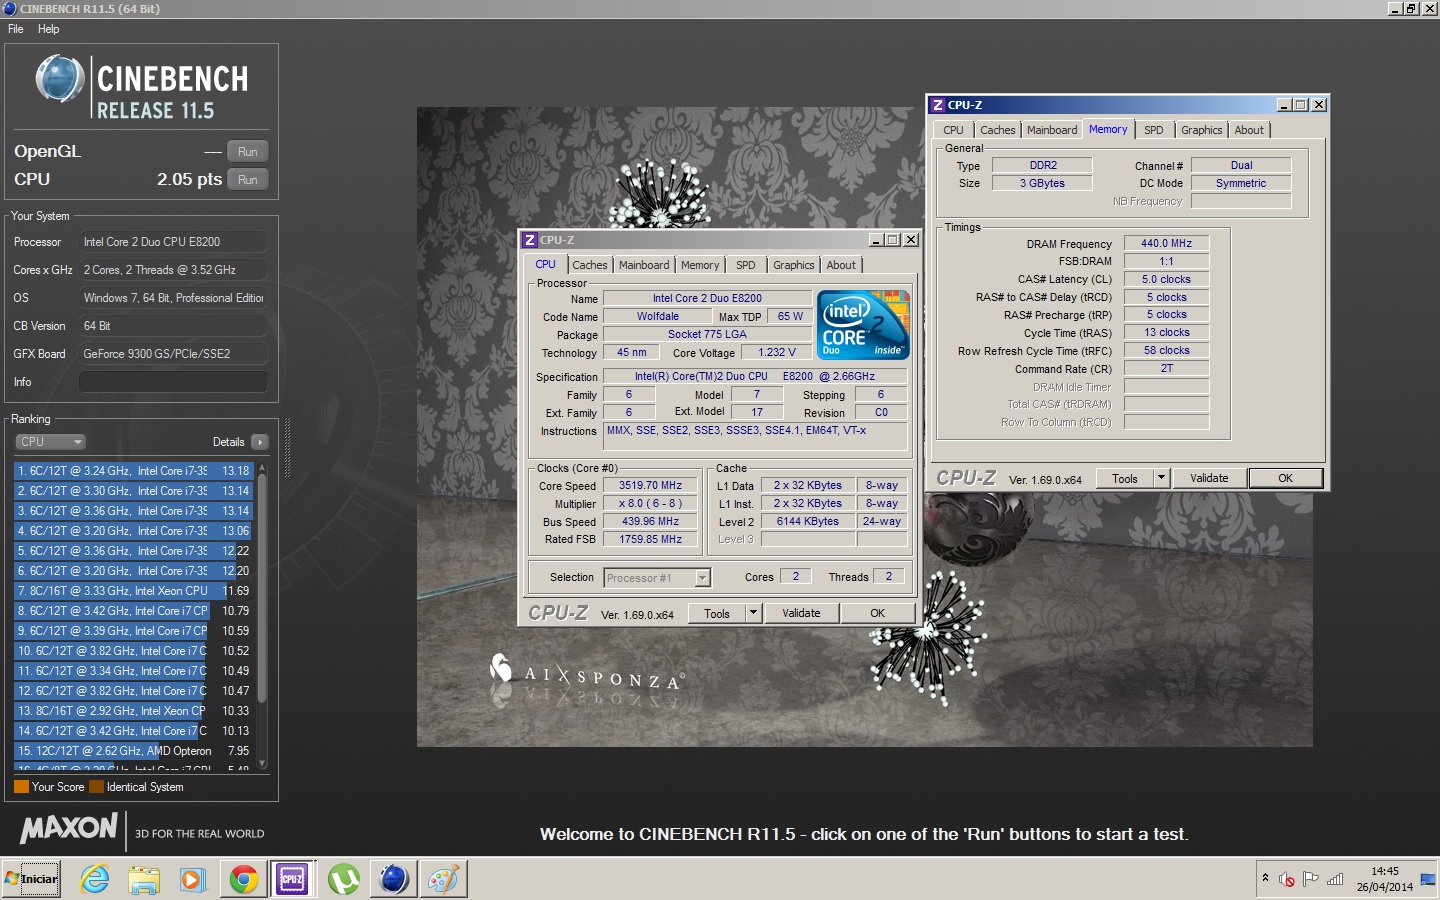Click DRAM Frequency value 440.0 MHz

coord(1166,244)
